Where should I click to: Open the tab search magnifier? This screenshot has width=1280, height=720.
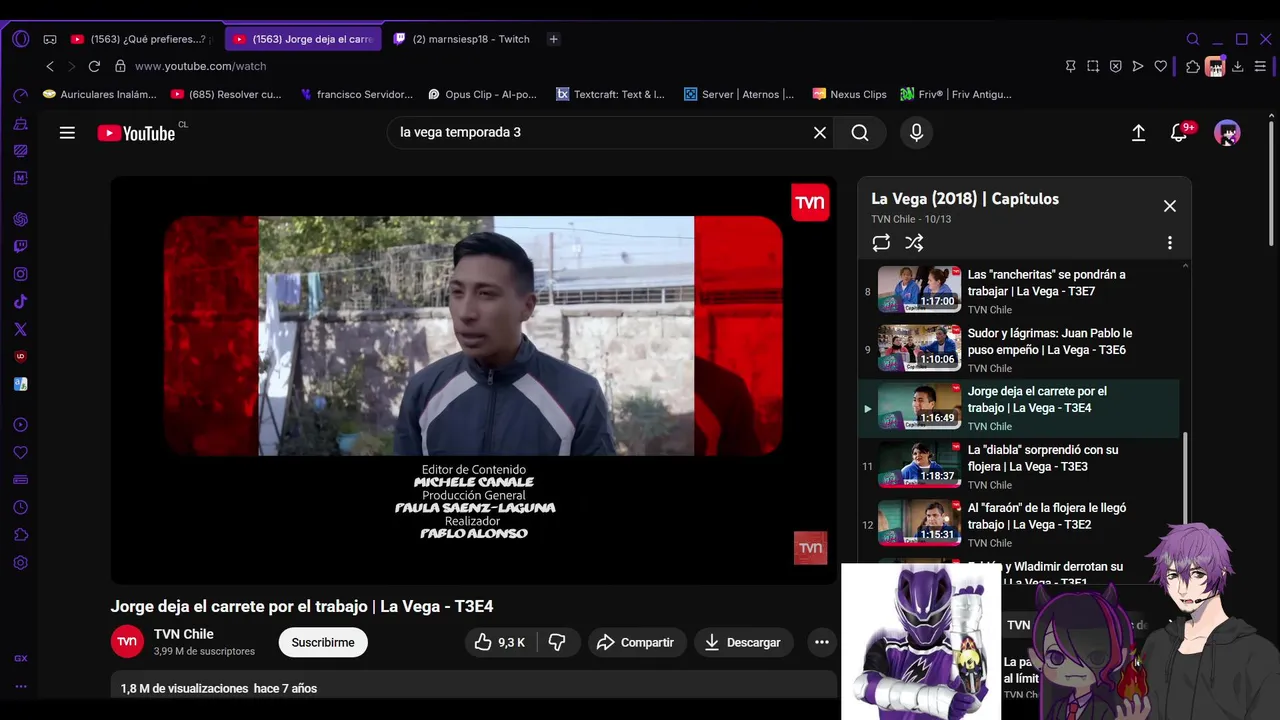pyautogui.click(x=1193, y=39)
